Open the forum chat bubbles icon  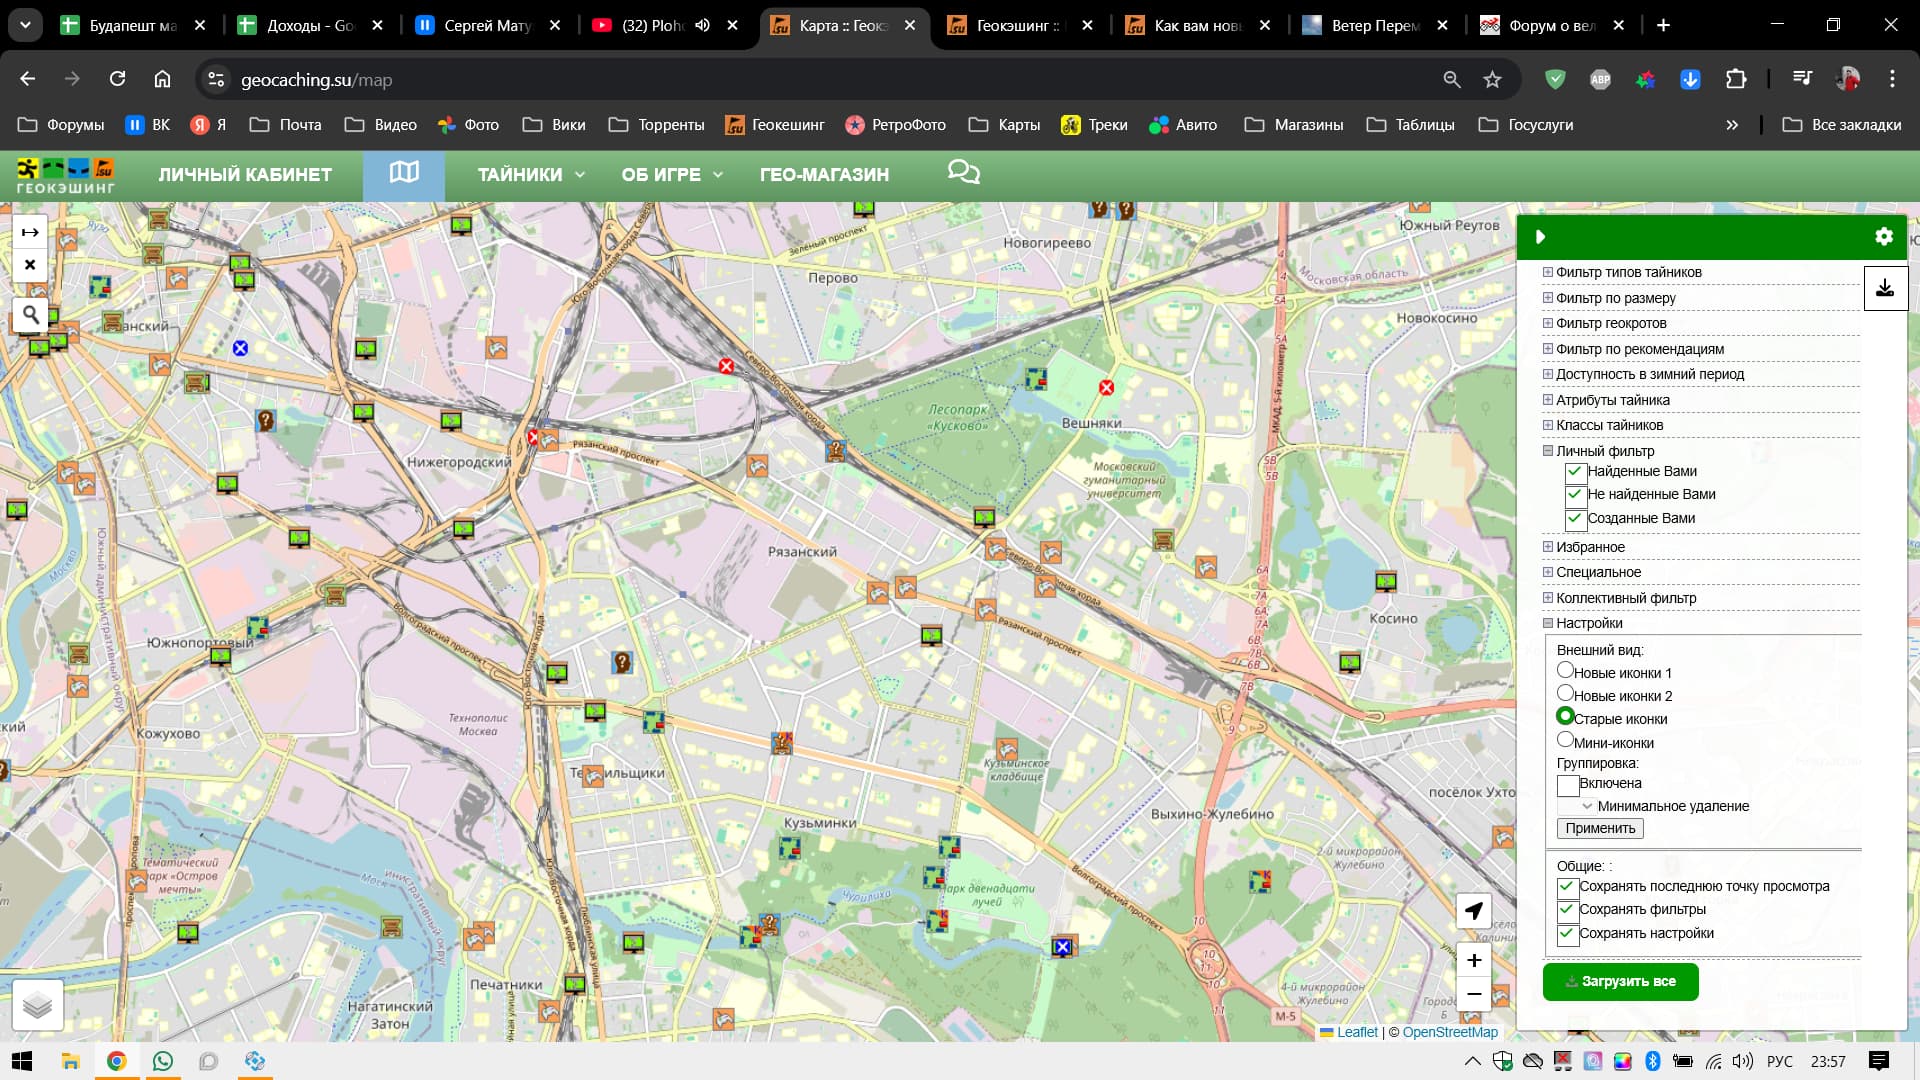point(963,173)
